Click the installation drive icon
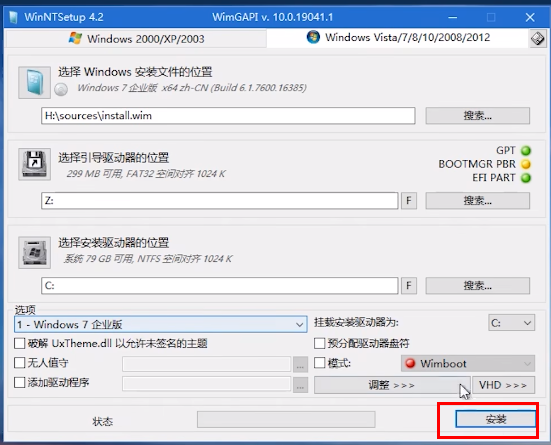551x445 pixels. tap(34, 252)
